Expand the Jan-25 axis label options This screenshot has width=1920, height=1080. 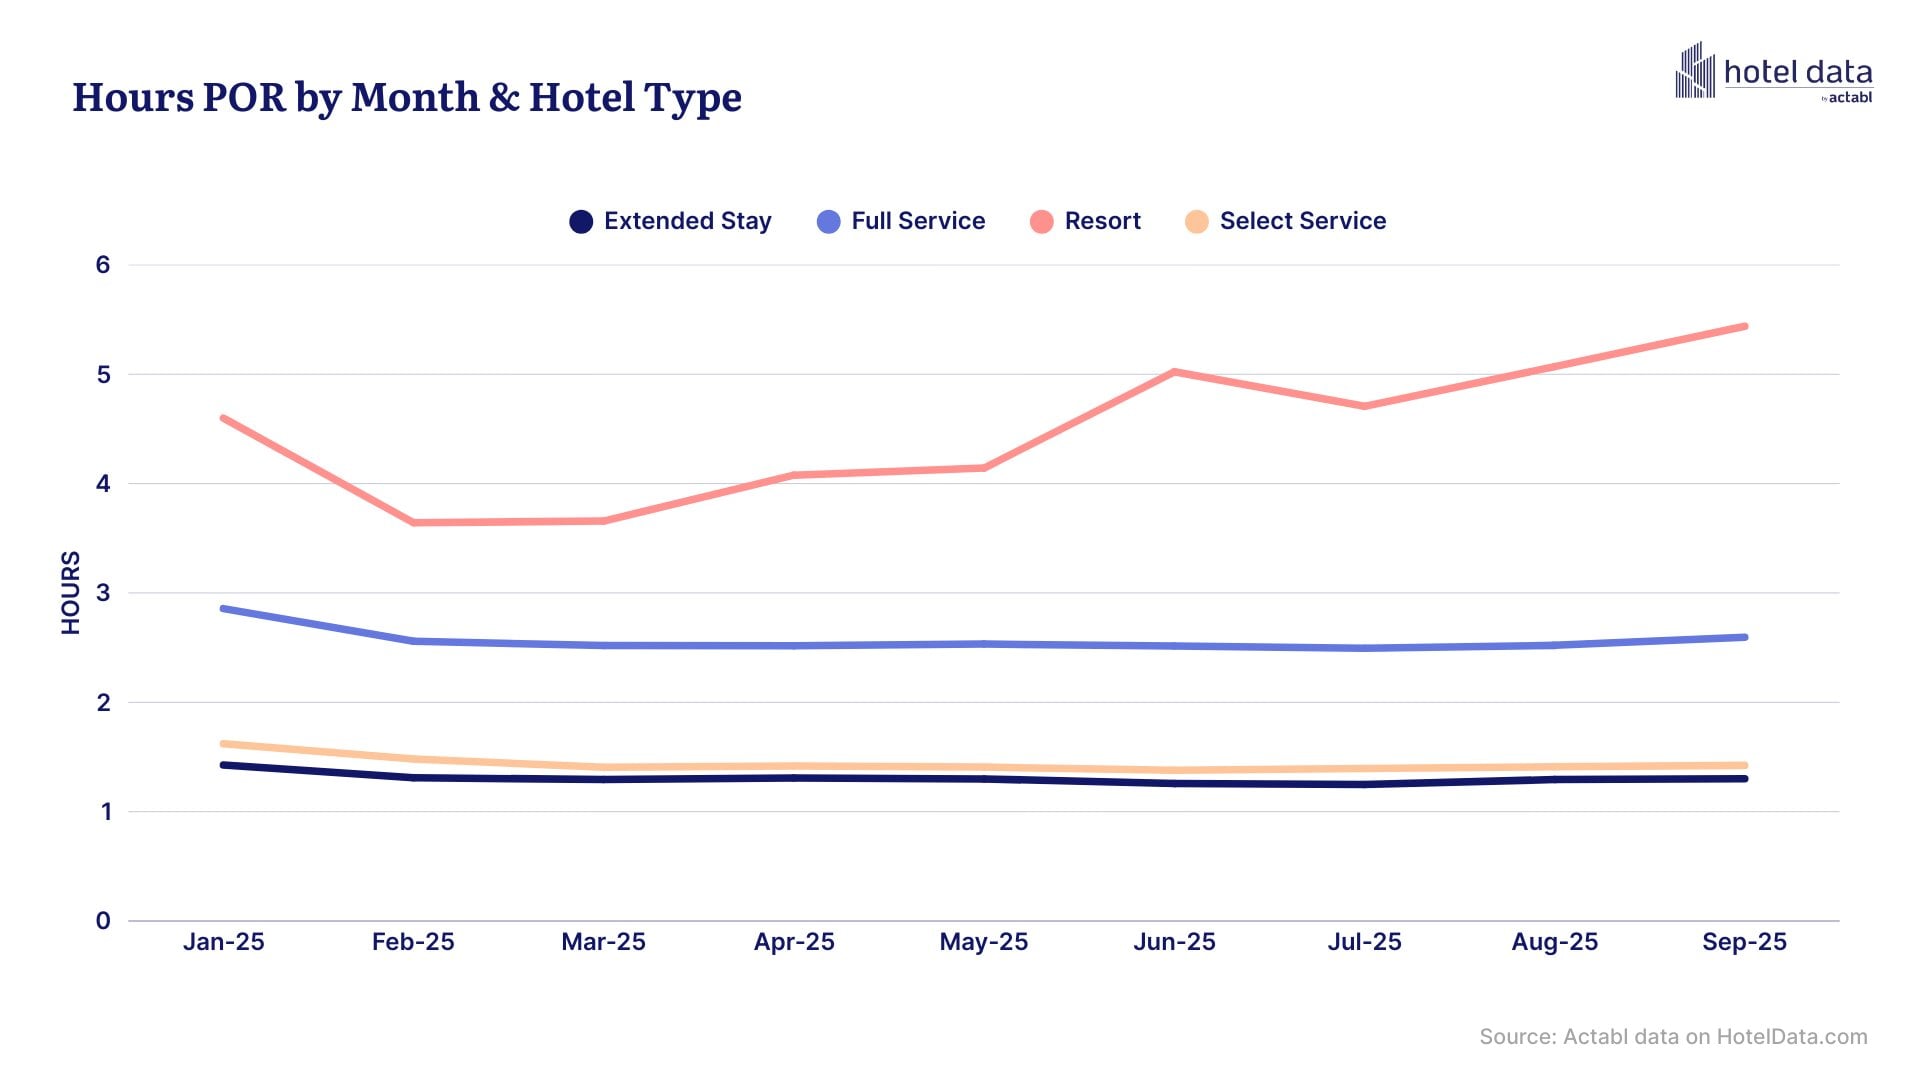tap(224, 942)
